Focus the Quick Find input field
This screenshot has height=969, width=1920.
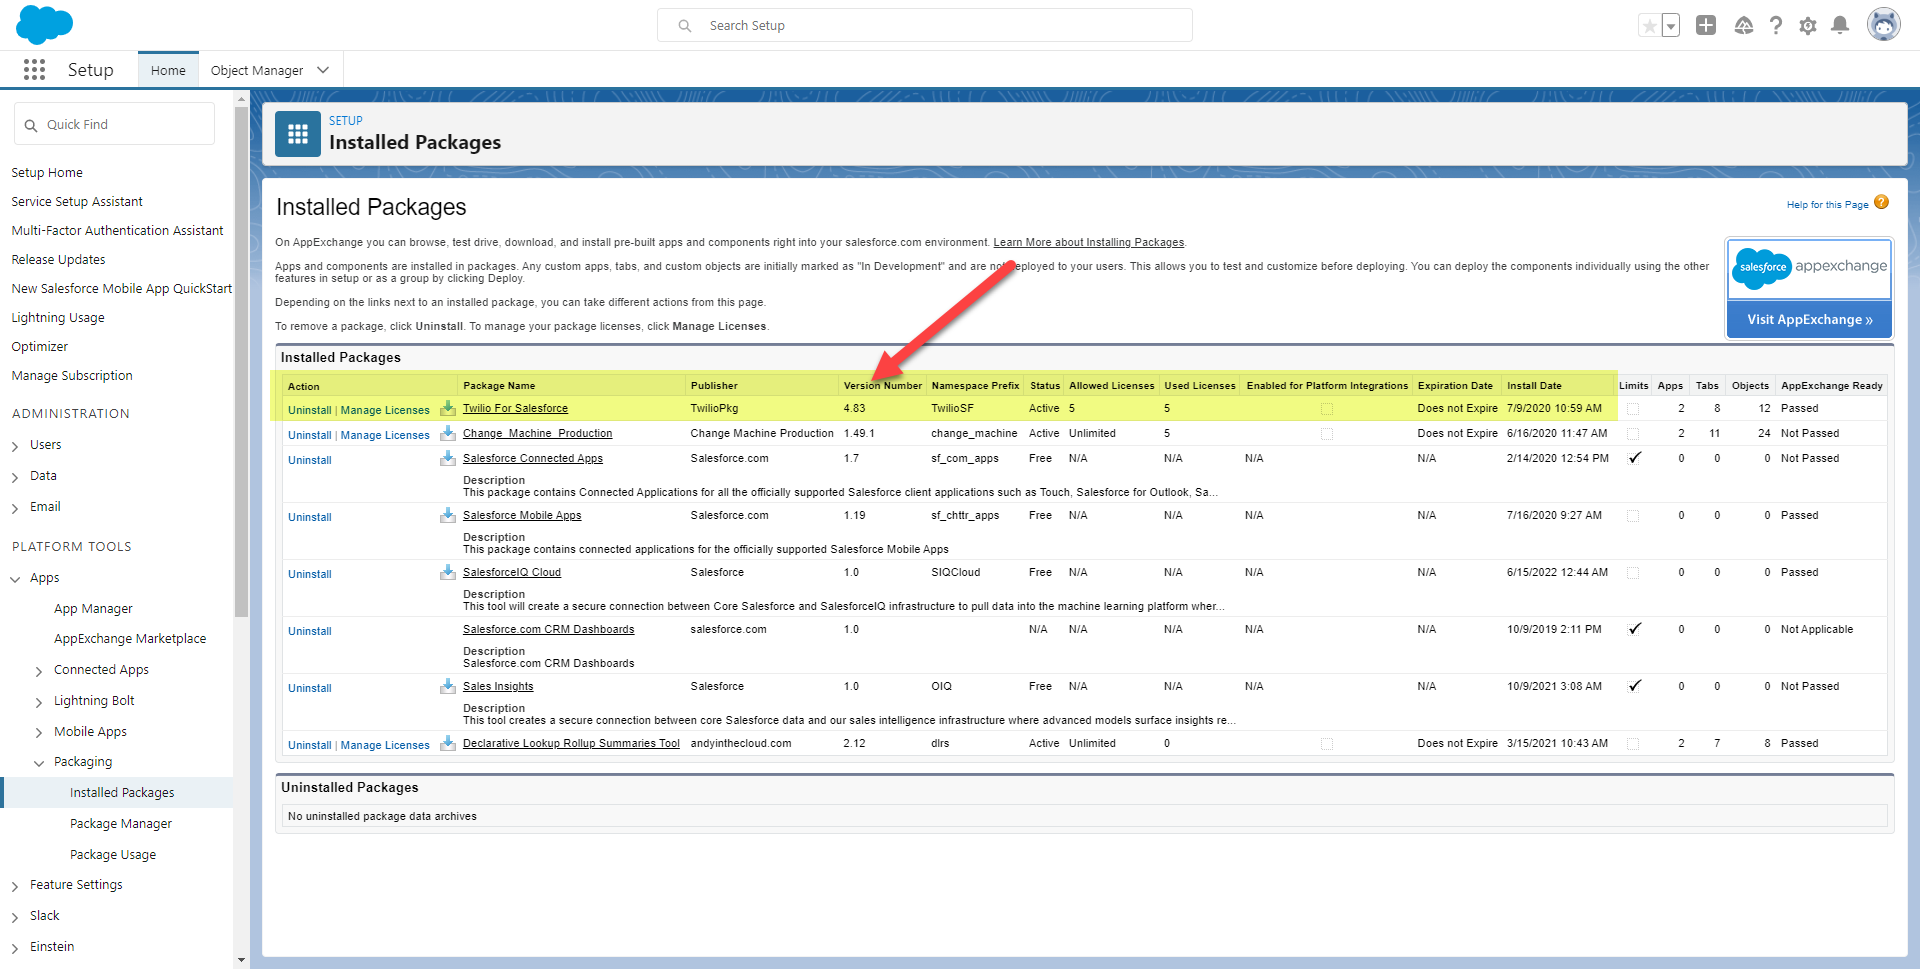[x=114, y=124]
